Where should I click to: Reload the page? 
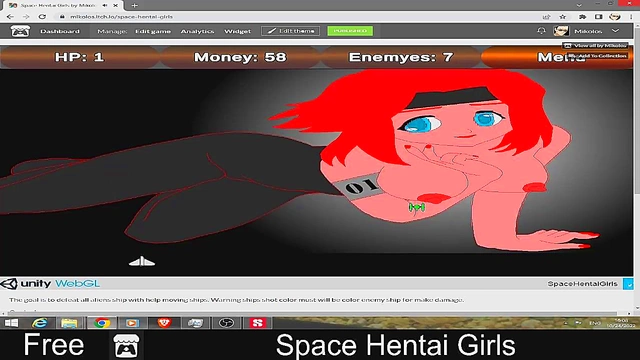(x=42, y=17)
